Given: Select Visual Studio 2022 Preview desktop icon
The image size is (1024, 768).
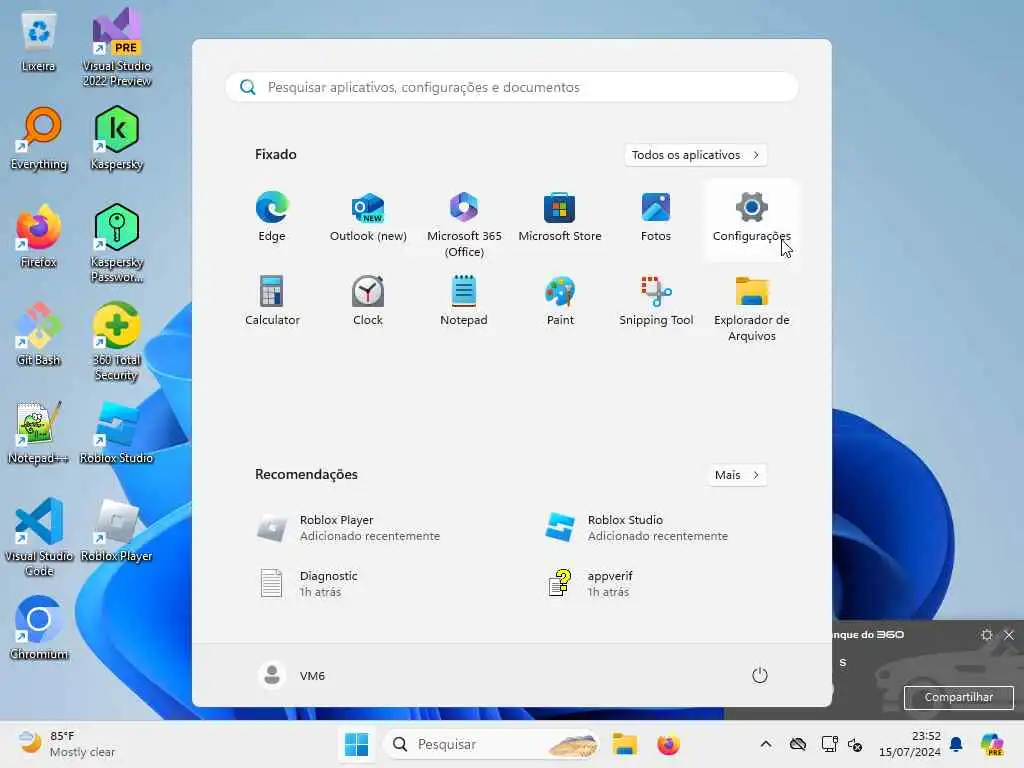Looking at the screenshot, I should point(117,47).
